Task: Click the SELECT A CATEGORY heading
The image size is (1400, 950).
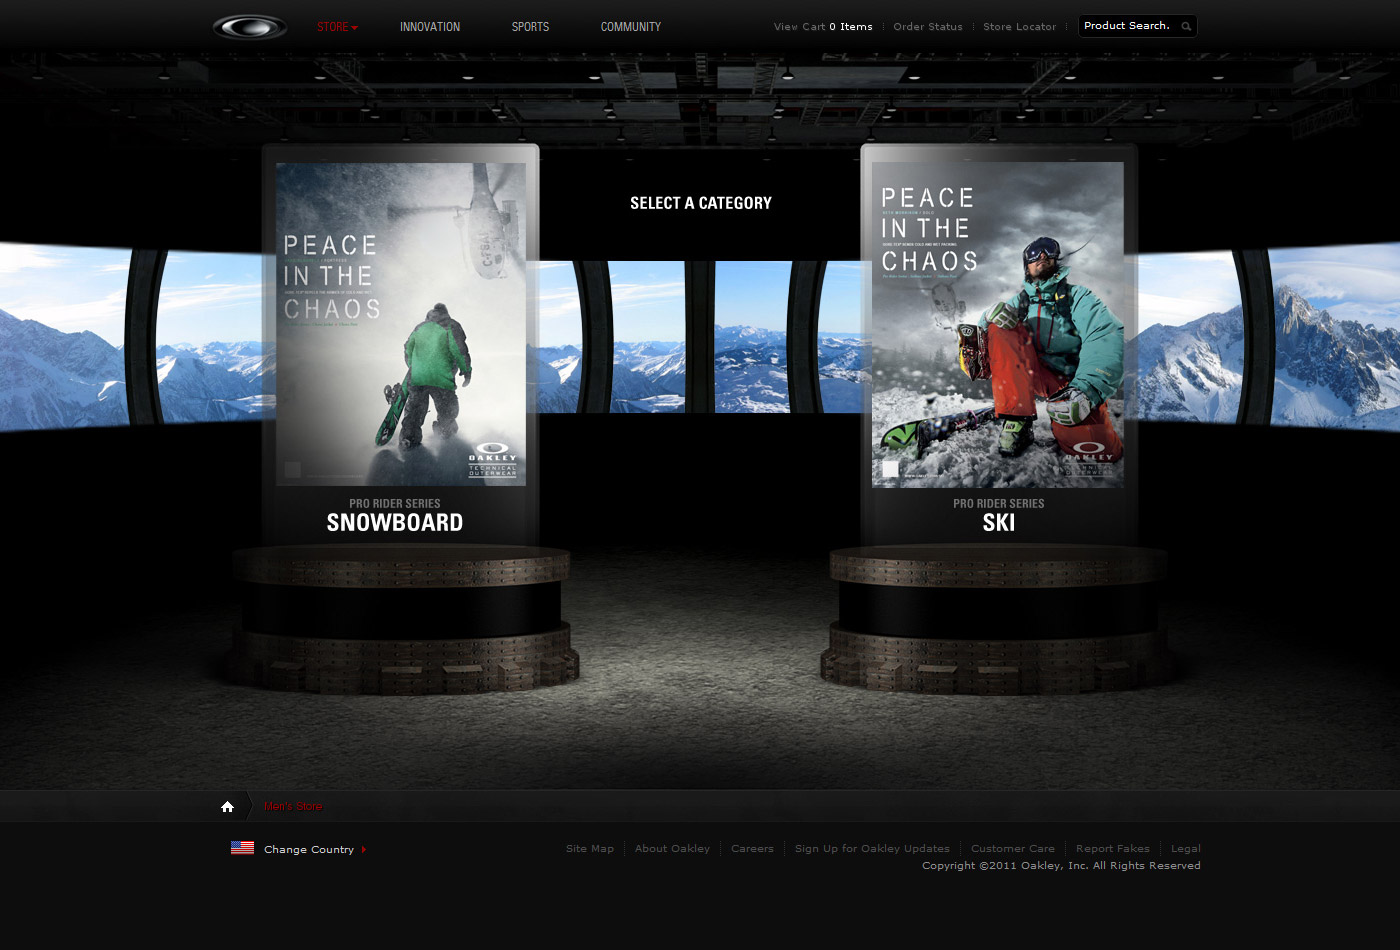Action: [701, 203]
